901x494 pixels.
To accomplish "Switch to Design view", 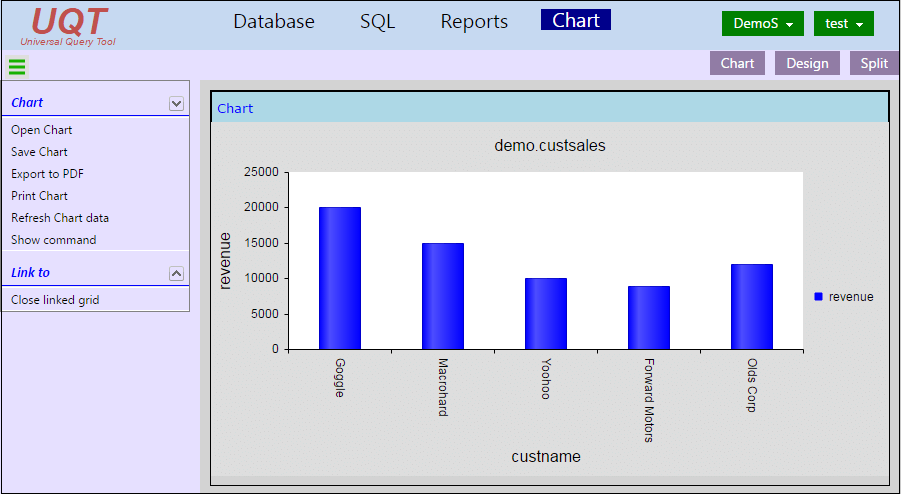I will 807,63.
